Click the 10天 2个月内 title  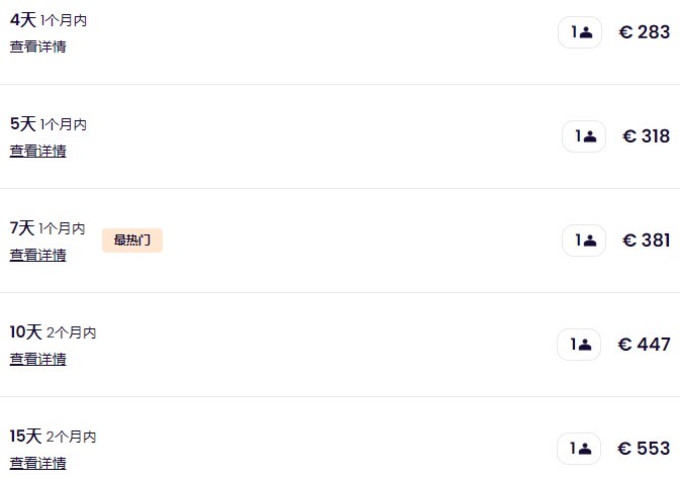53,332
